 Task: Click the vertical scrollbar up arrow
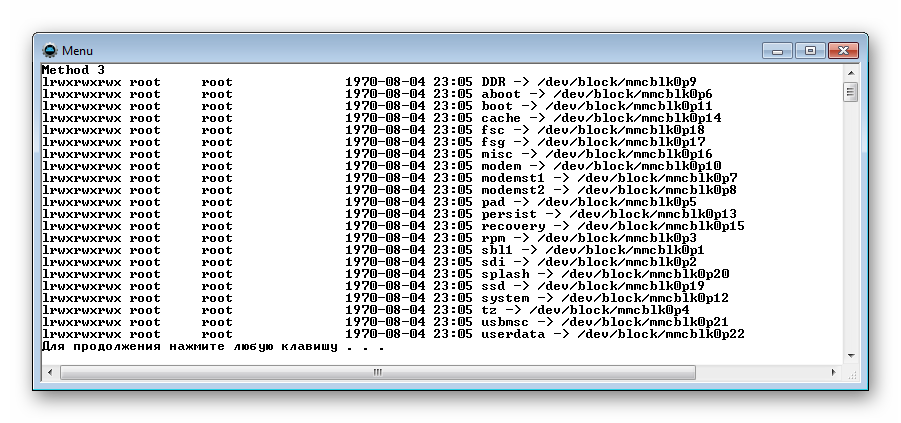[x=852, y=72]
